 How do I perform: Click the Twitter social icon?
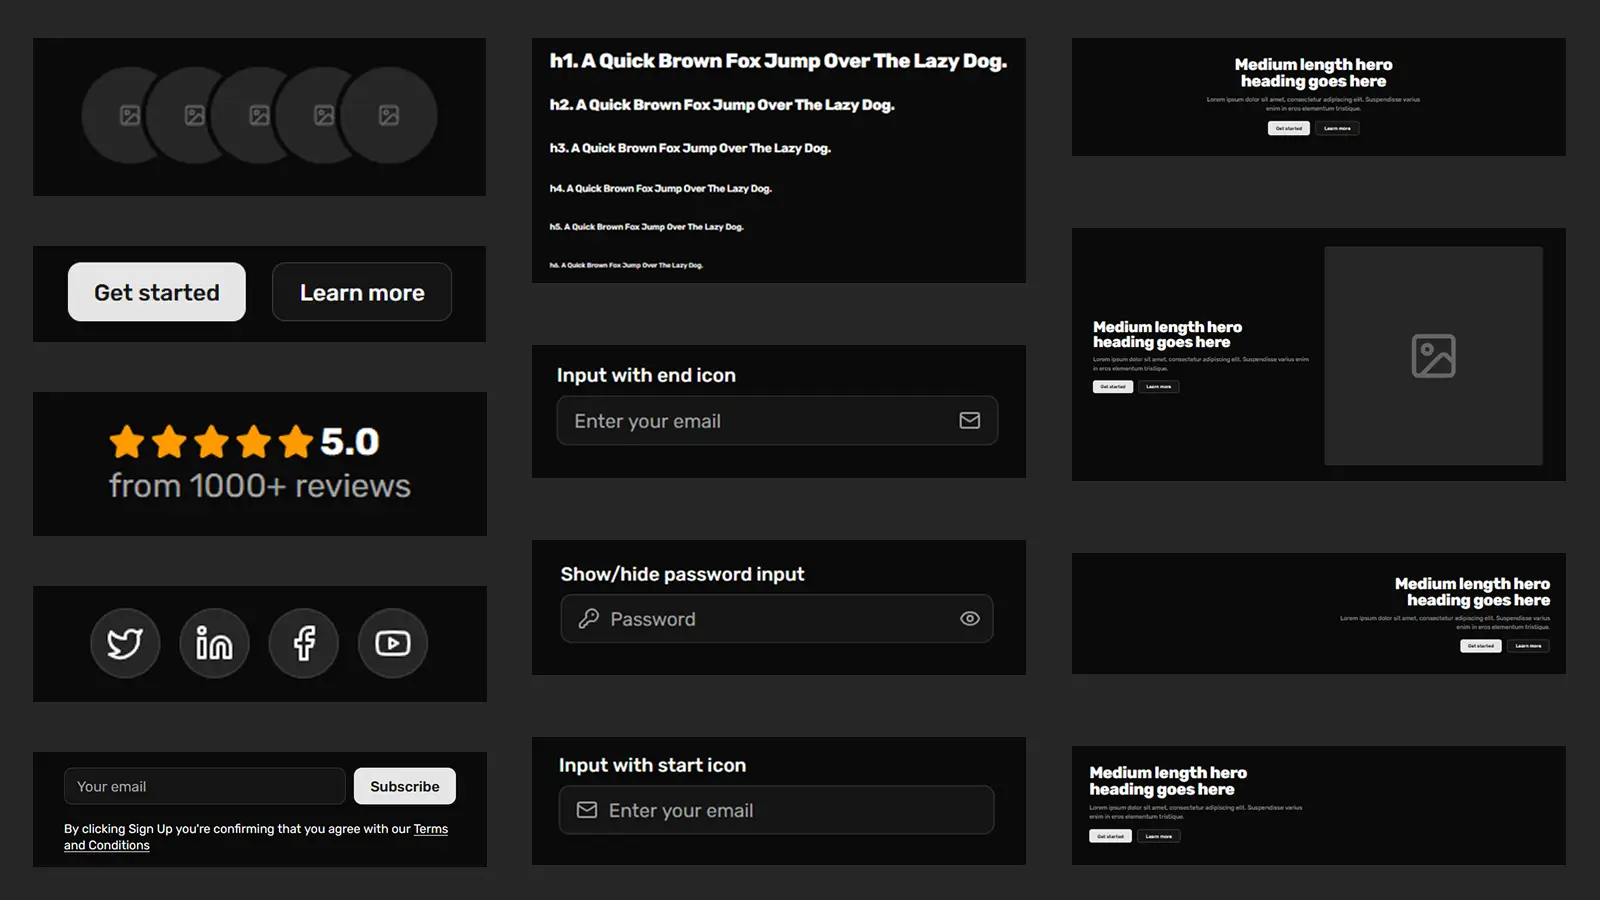[124, 643]
